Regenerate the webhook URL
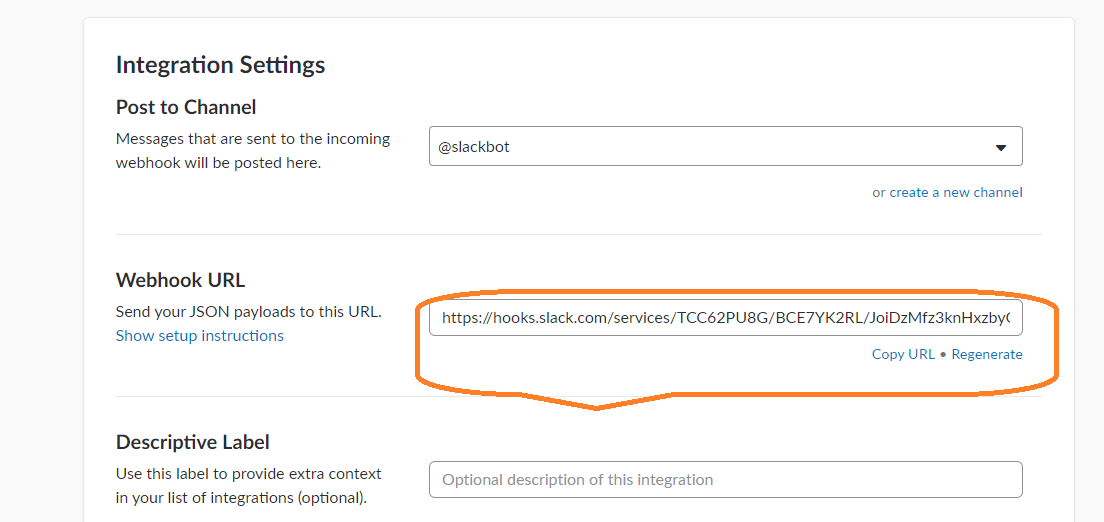The height and width of the screenshot is (522, 1104). pyautogui.click(x=987, y=354)
